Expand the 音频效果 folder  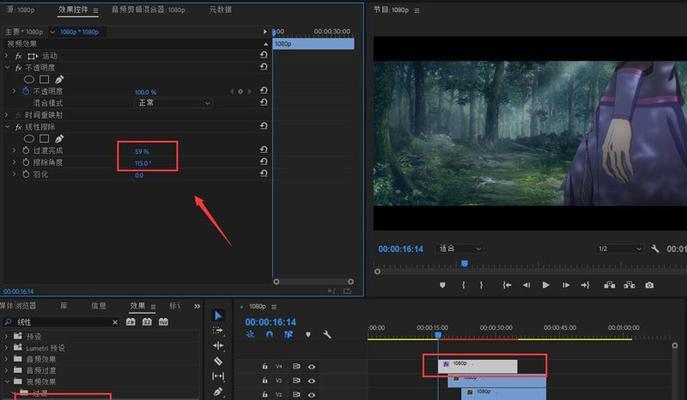[x=6, y=359]
